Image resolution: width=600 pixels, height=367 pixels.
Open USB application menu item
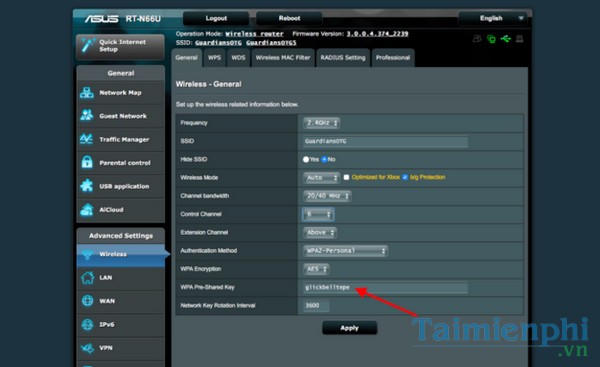121,186
